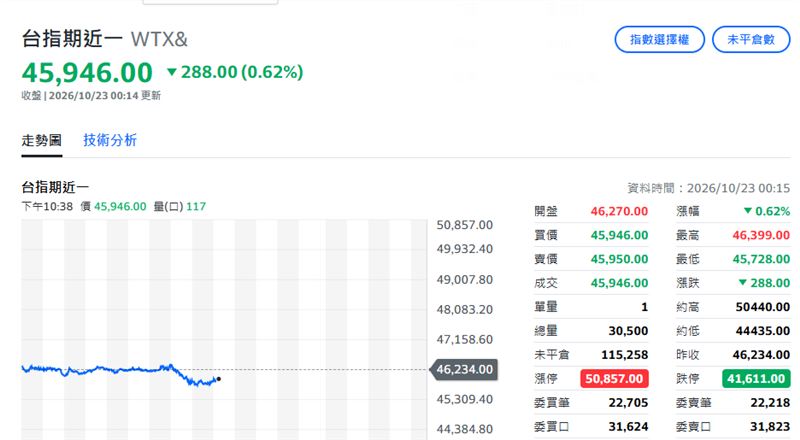Click the 成交 value 45,946.00
The width and height of the screenshot is (800, 440).
coord(619,283)
